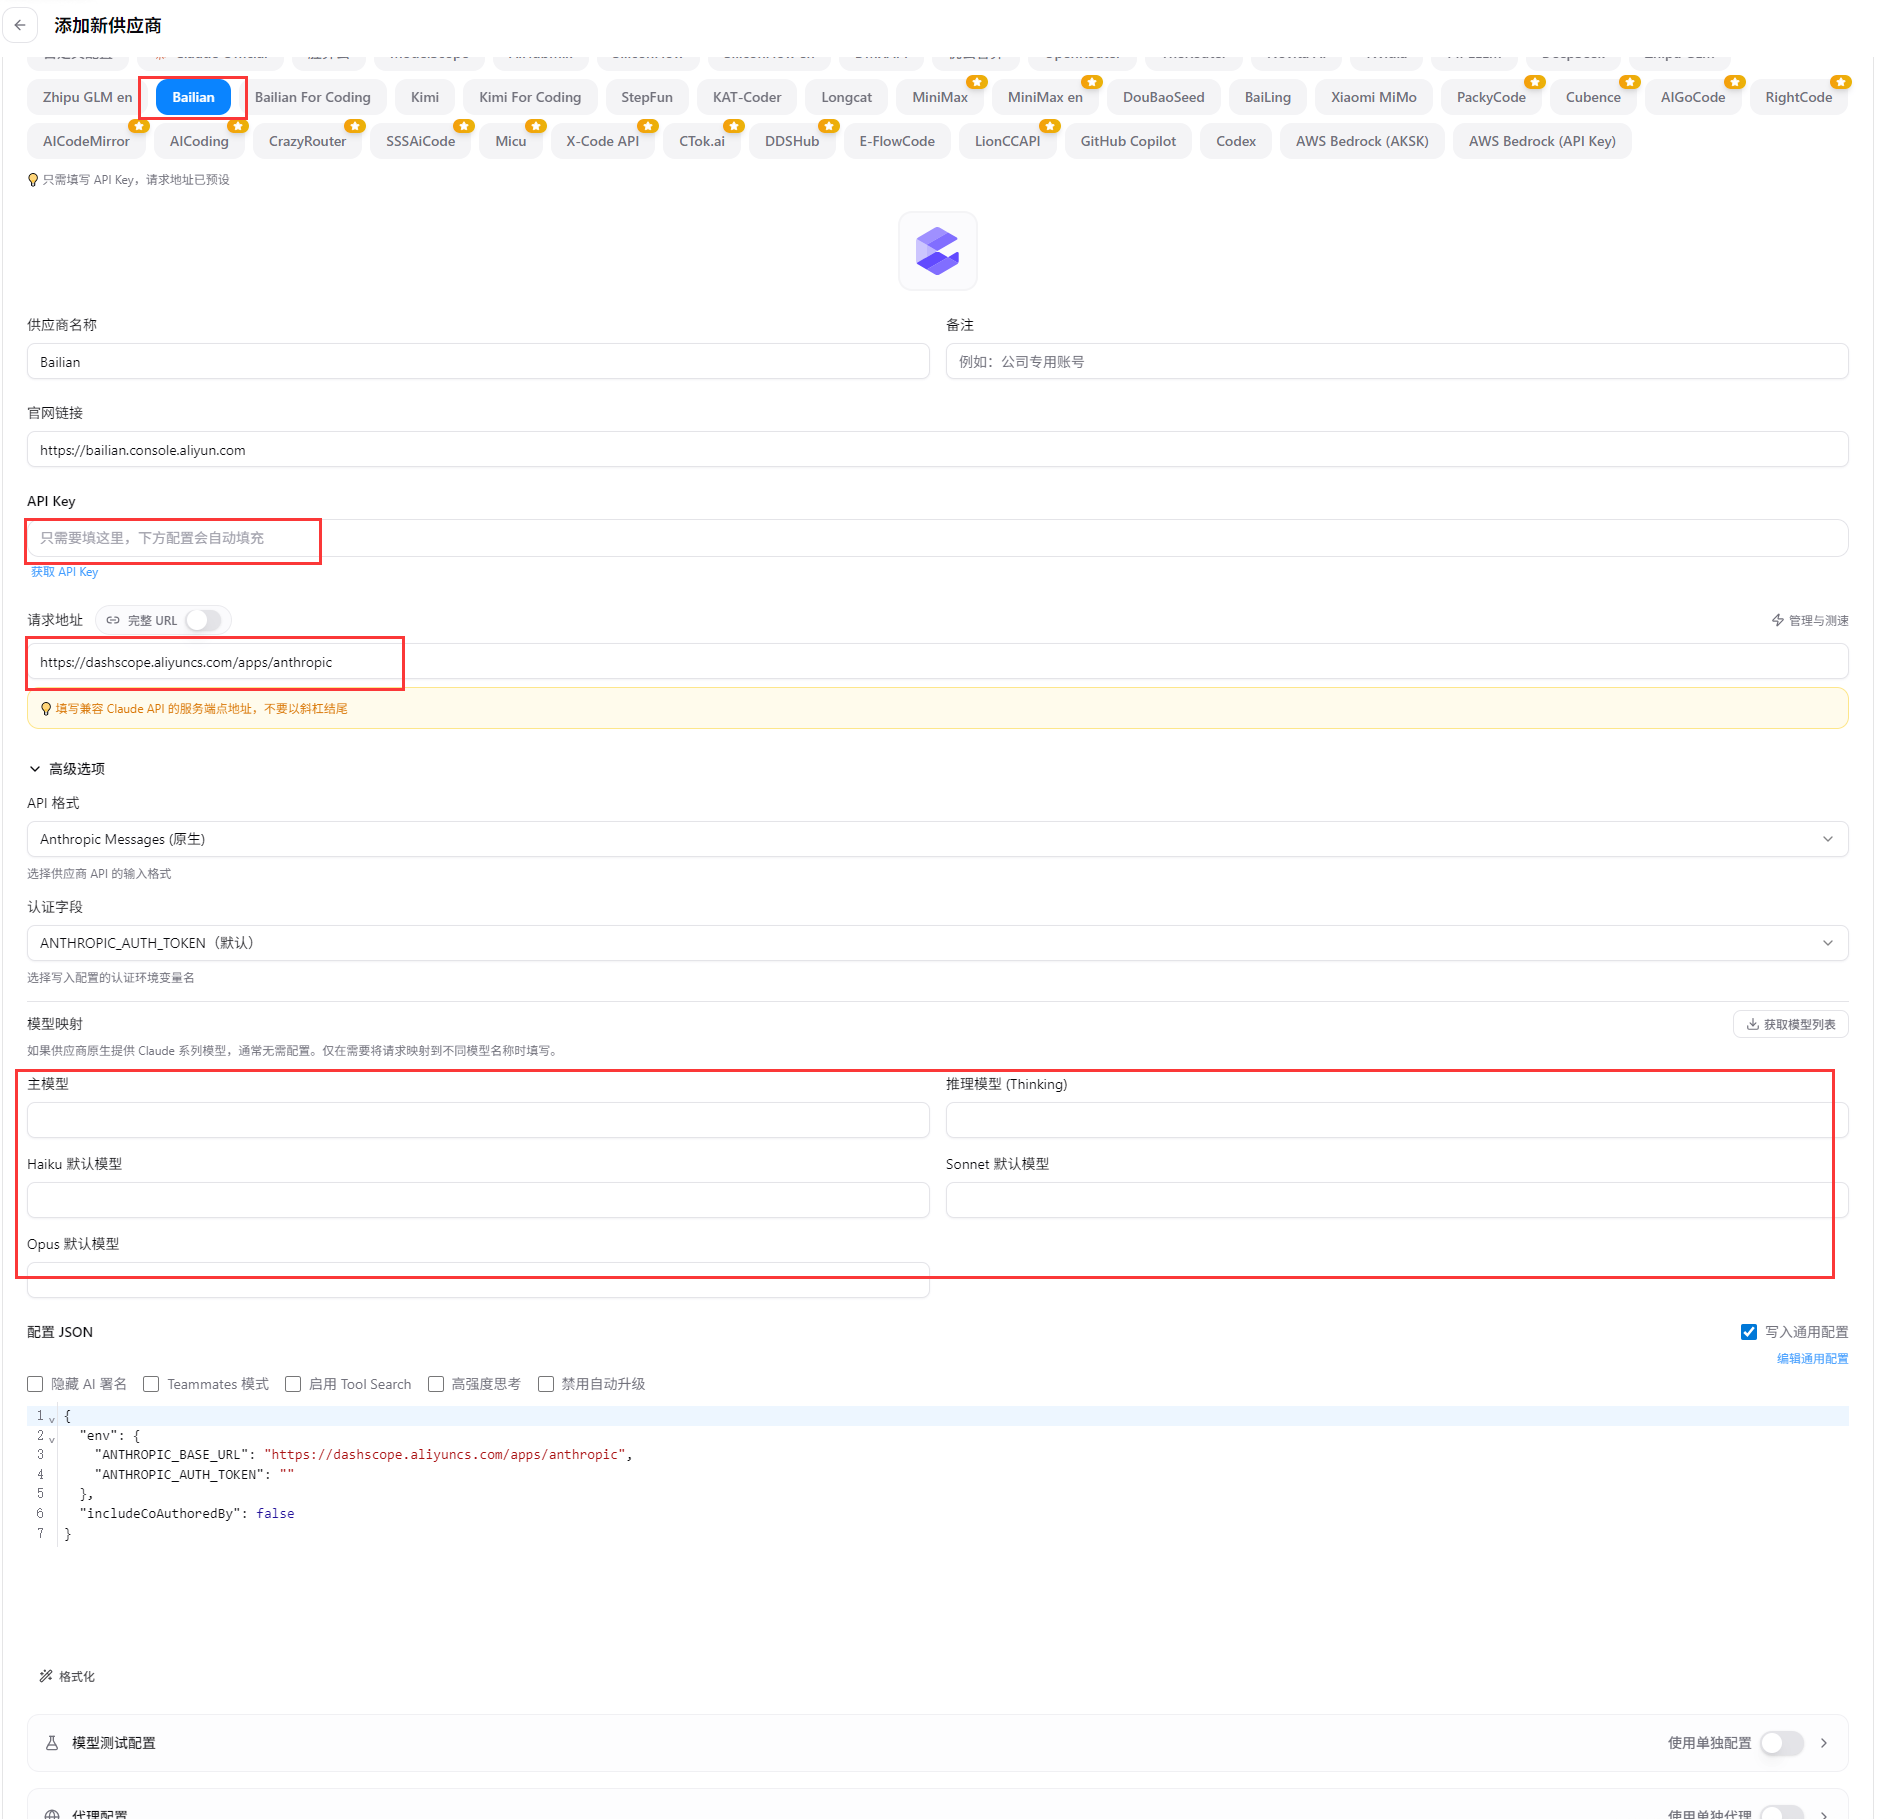
Task: Select the Xiaomi MiMo provider
Action: (1374, 97)
